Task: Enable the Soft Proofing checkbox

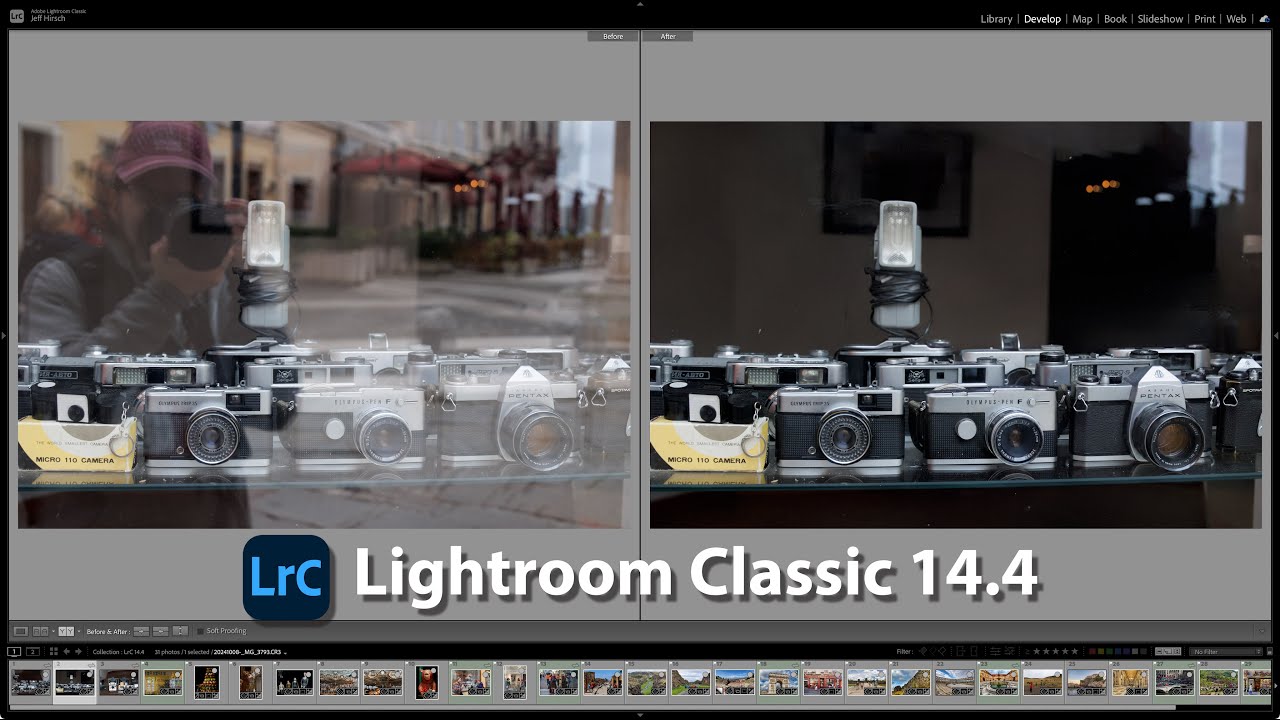Action: (200, 631)
